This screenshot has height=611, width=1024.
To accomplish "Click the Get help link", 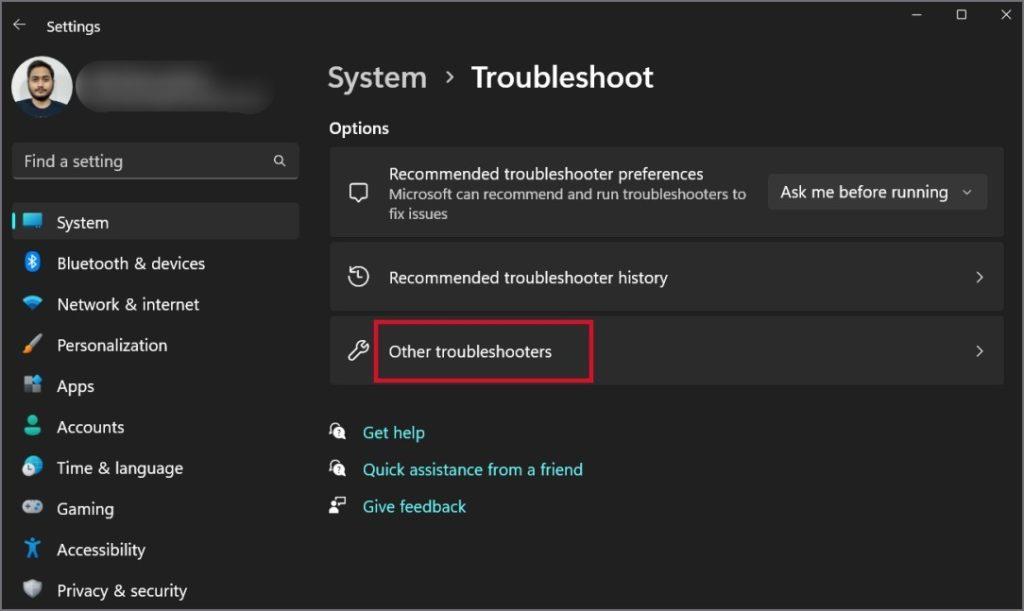I will [394, 433].
